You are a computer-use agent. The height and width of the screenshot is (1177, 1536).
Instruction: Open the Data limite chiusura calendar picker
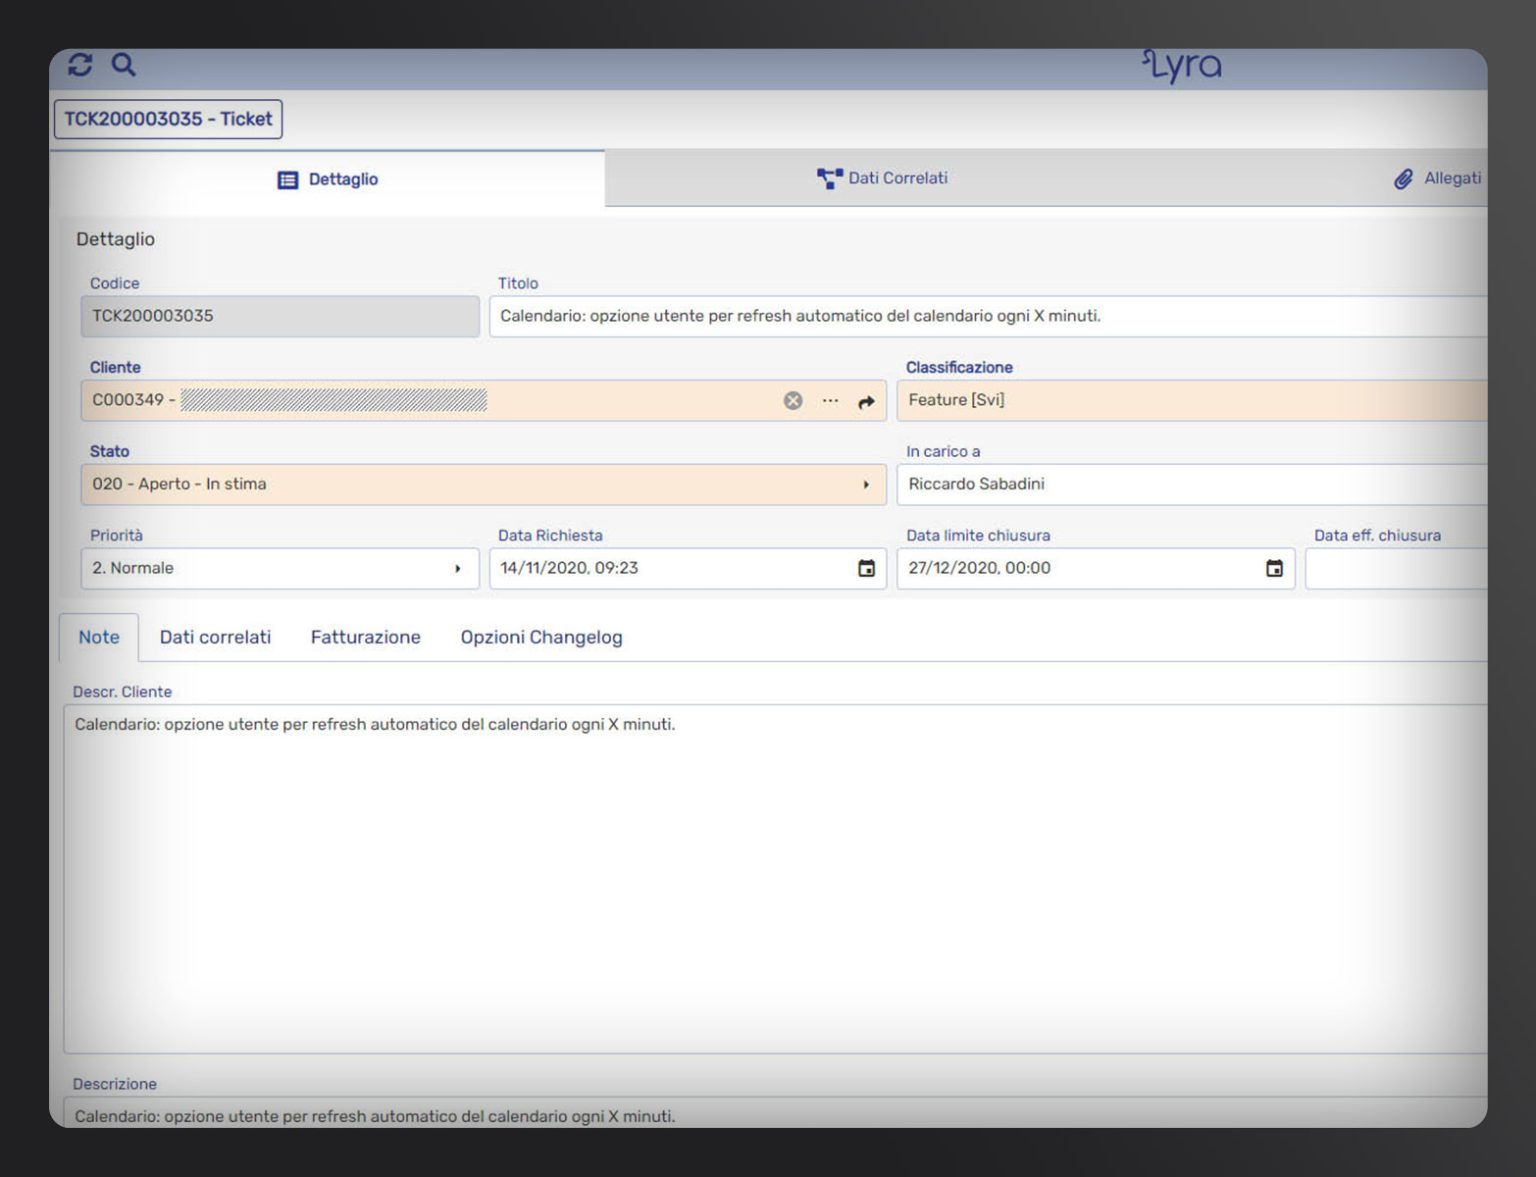click(x=1274, y=568)
